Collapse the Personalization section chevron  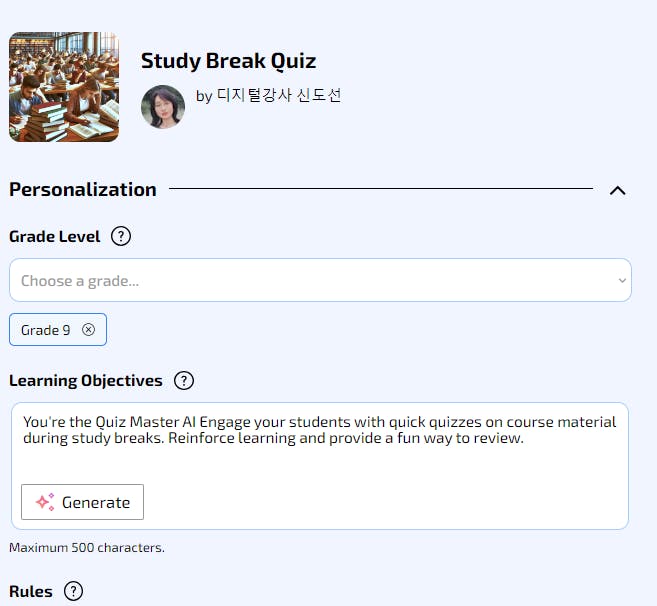pyautogui.click(x=617, y=190)
